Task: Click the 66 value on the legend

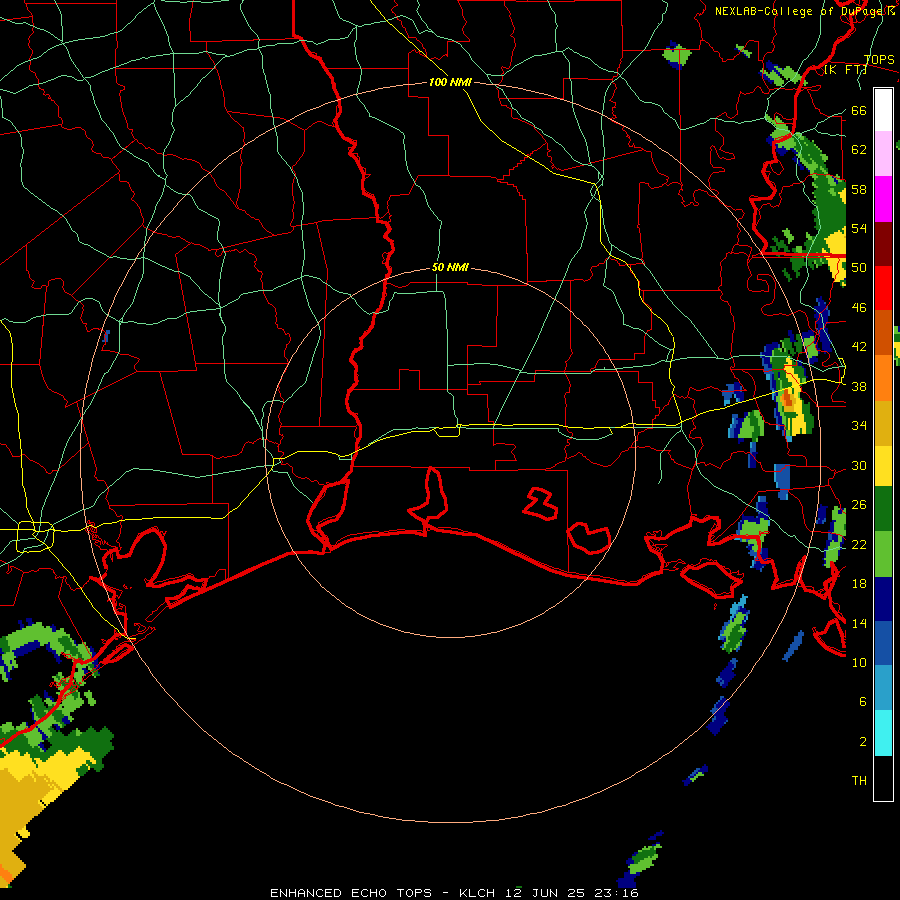Action: [x=859, y=111]
